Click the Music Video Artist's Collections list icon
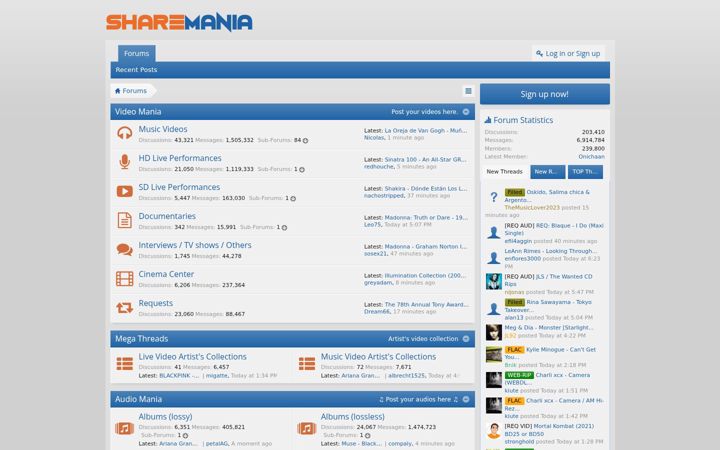720x450 pixels. tap(307, 364)
